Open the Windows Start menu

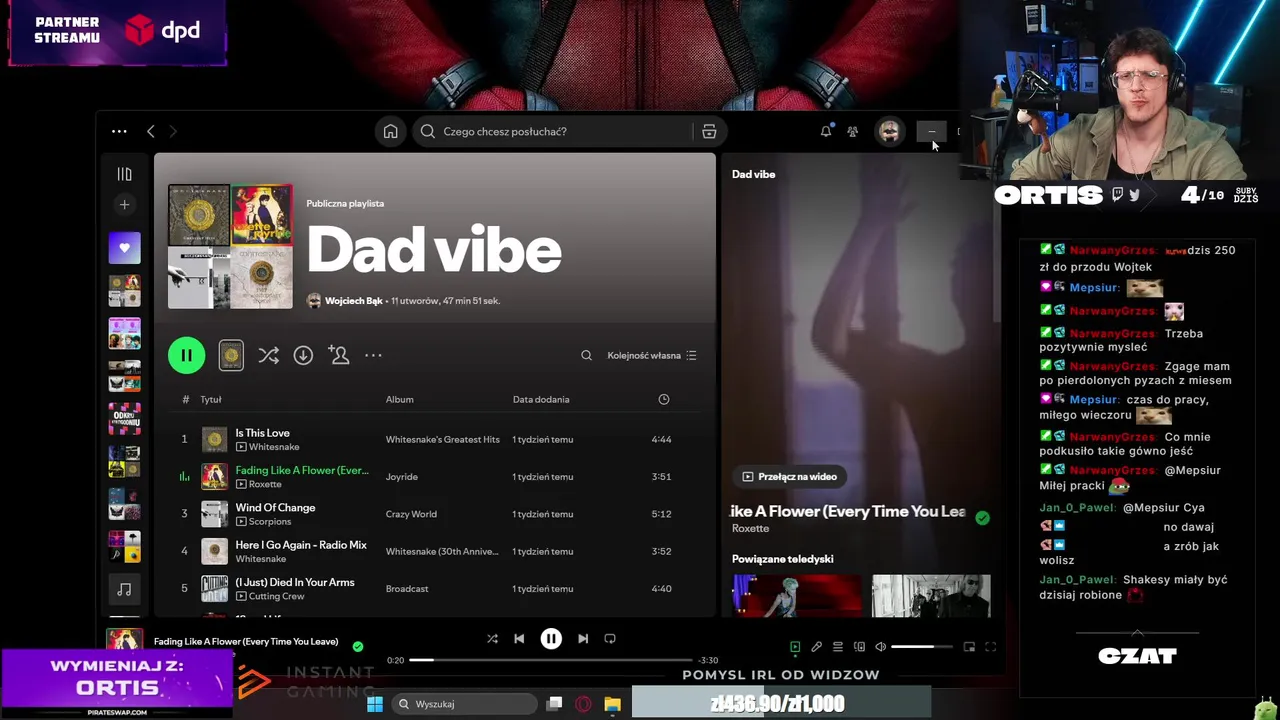tap(375, 704)
